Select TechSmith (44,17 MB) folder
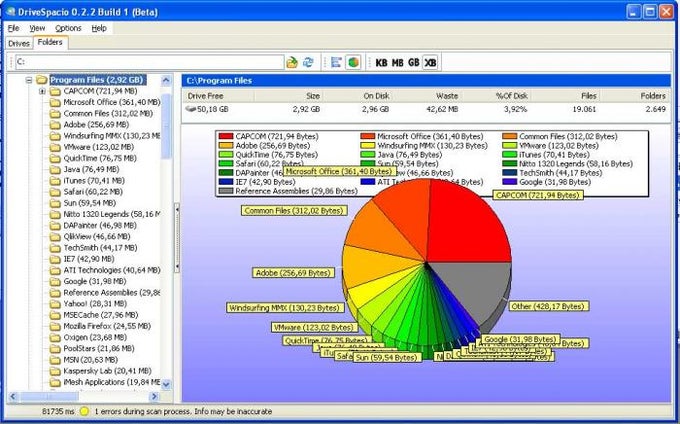Image resolution: width=680 pixels, height=424 pixels. tap(100, 248)
